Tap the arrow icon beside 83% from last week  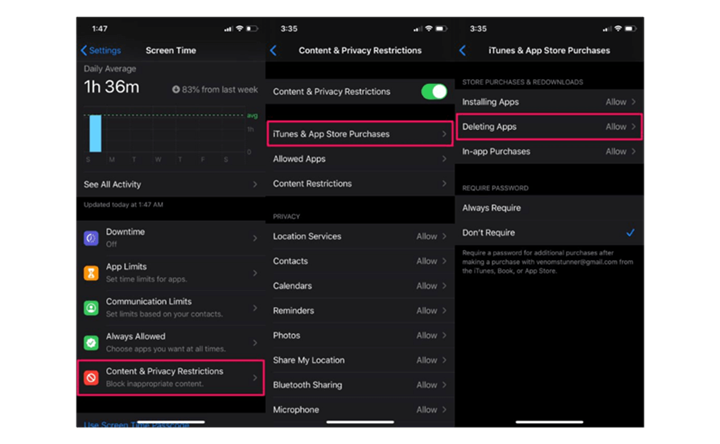(176, 90)
